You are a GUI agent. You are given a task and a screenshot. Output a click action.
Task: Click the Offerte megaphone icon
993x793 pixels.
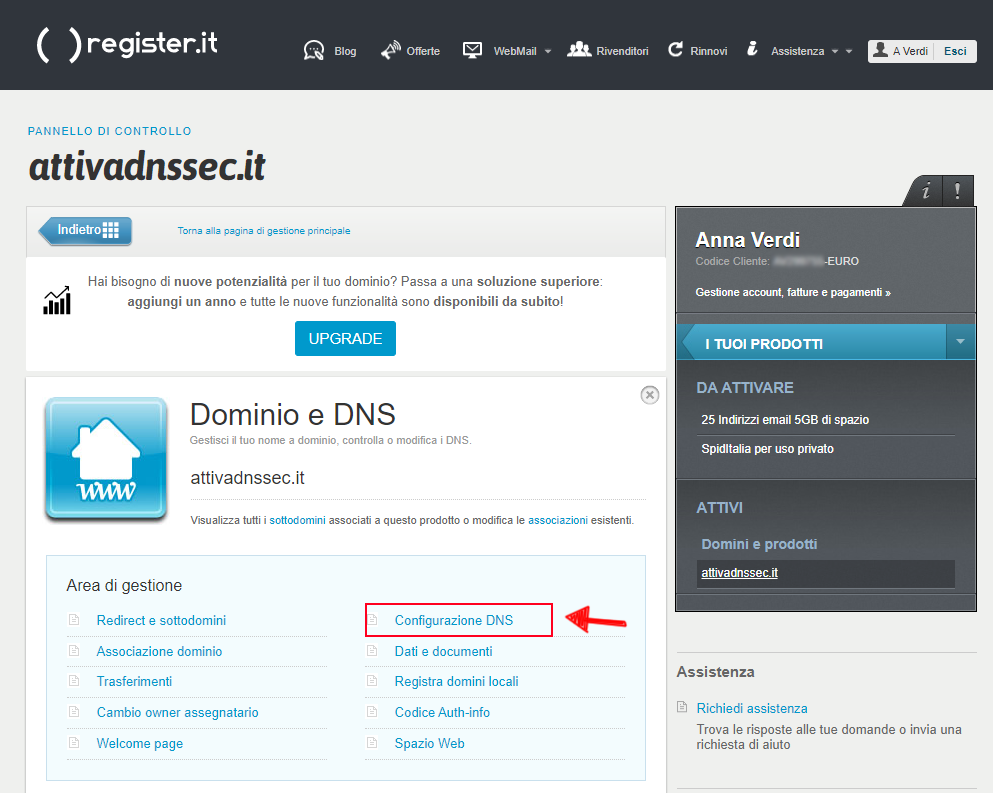pyautogui.click(x=390, y=50)
